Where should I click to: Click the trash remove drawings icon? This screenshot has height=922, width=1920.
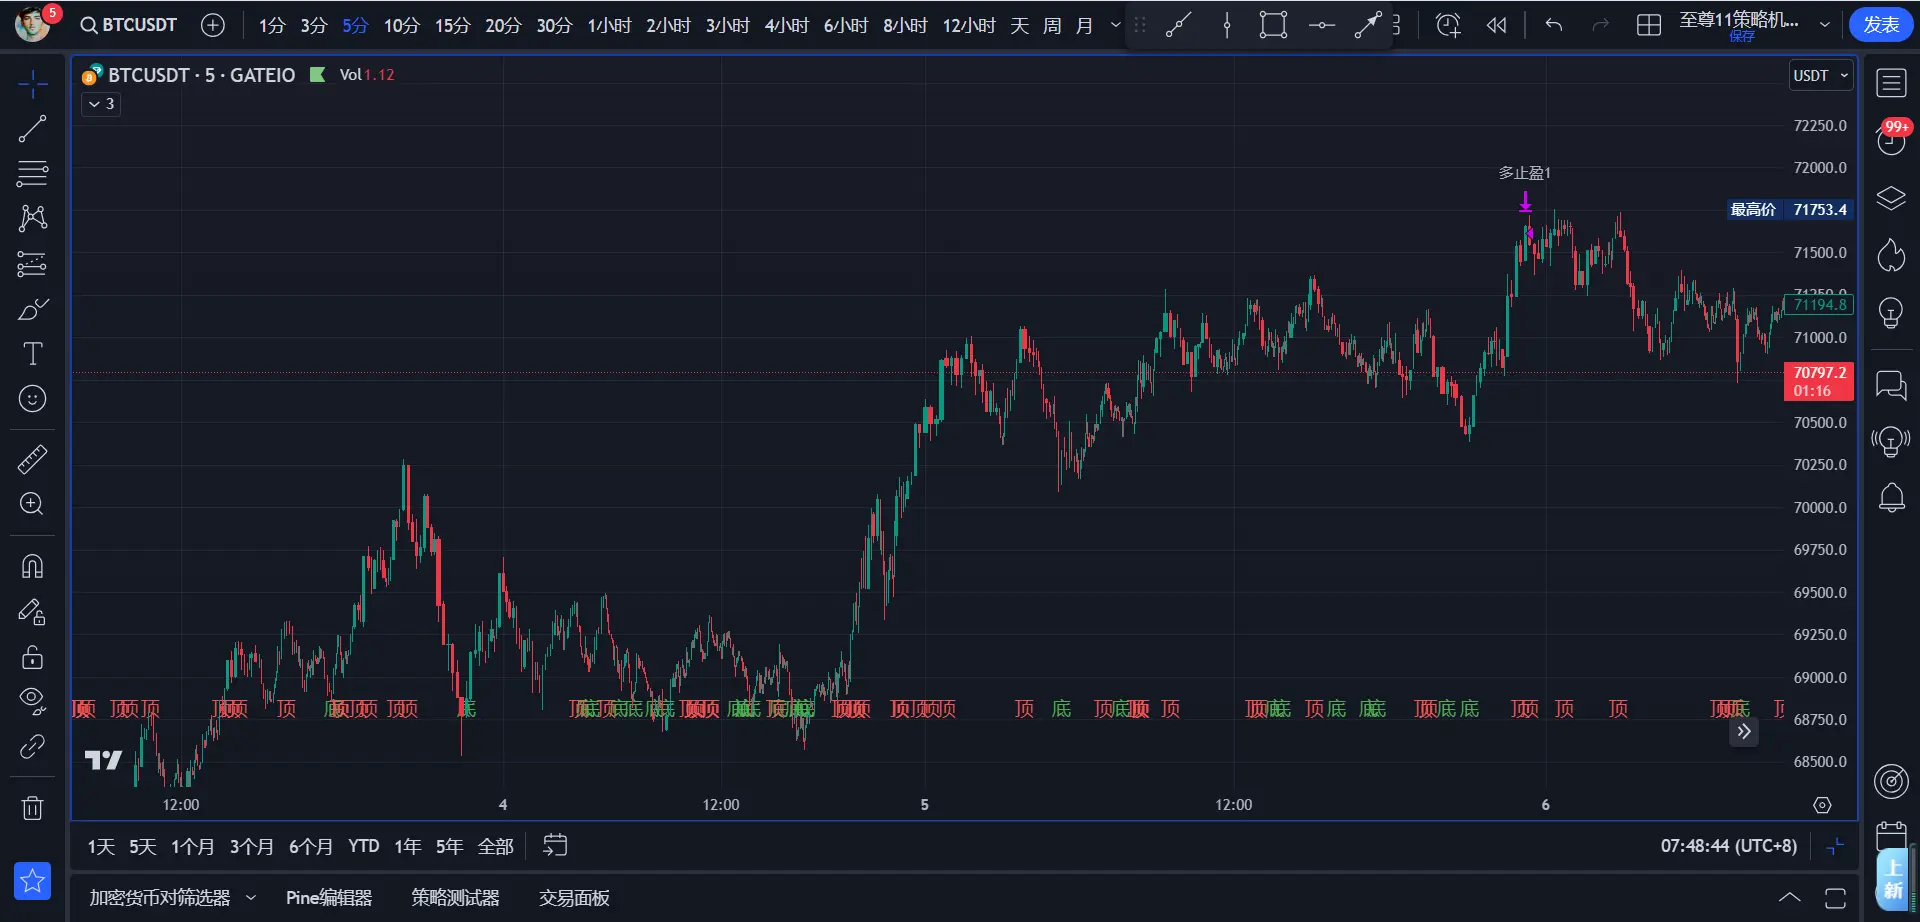point(32,808)
